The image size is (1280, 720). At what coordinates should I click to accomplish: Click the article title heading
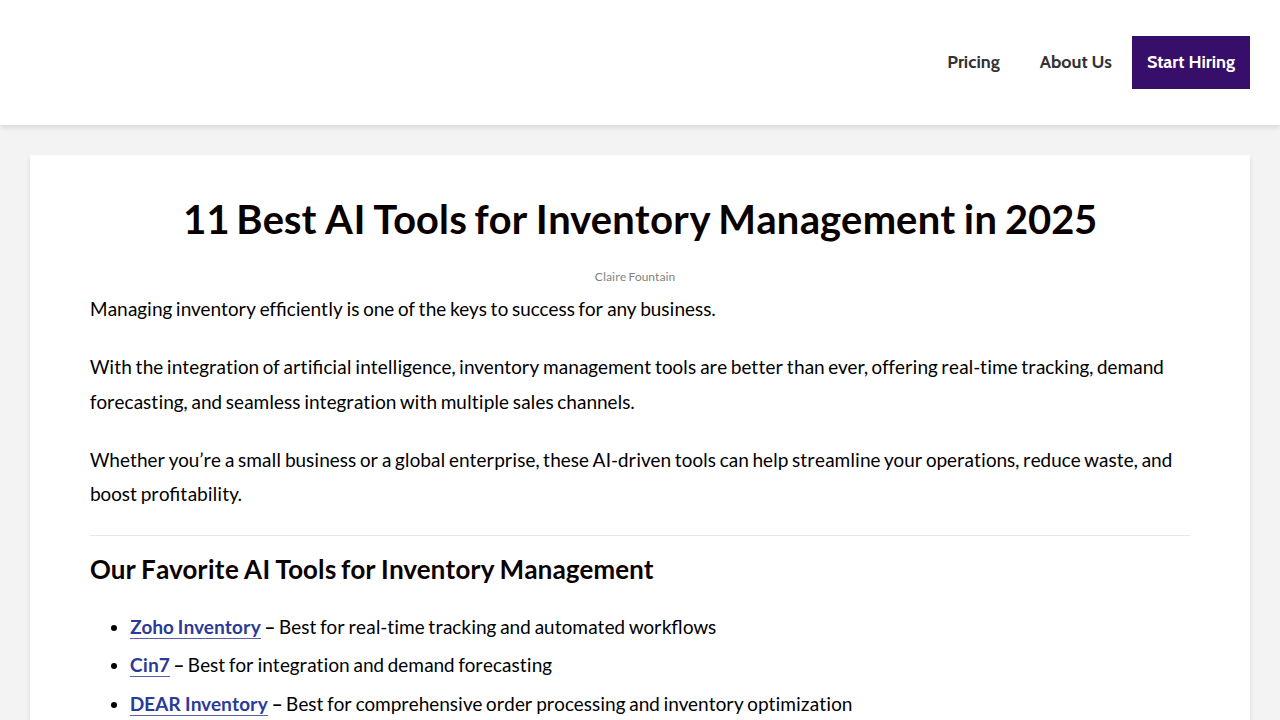640,219
